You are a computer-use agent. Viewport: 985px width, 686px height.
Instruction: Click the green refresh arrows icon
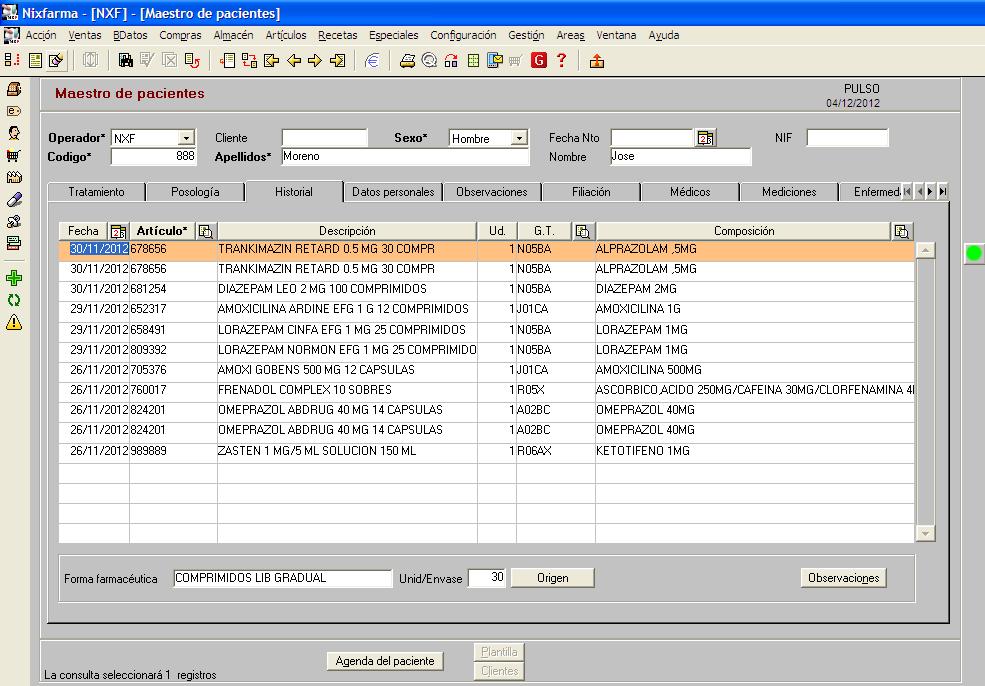[14, 300]
